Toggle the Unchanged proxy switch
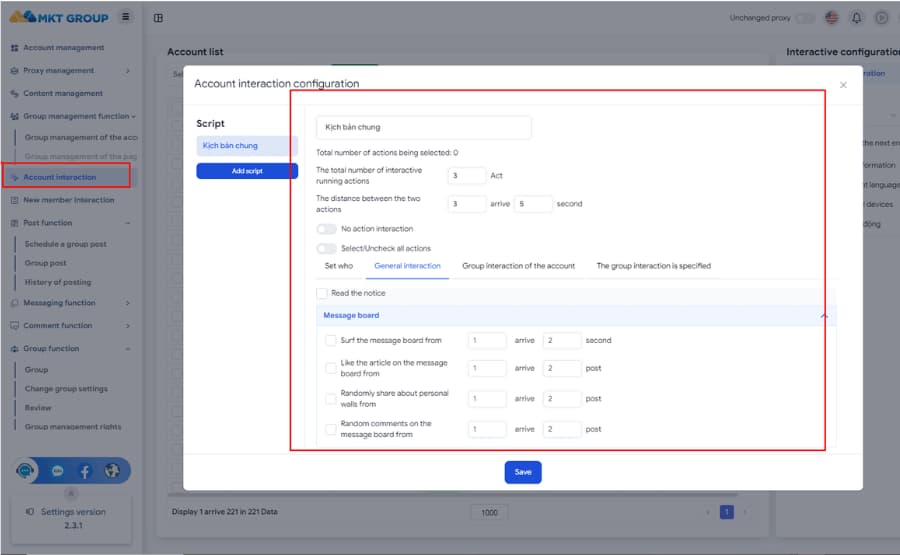Viewport: 900px width, 555px height. (x=805, y=18)
